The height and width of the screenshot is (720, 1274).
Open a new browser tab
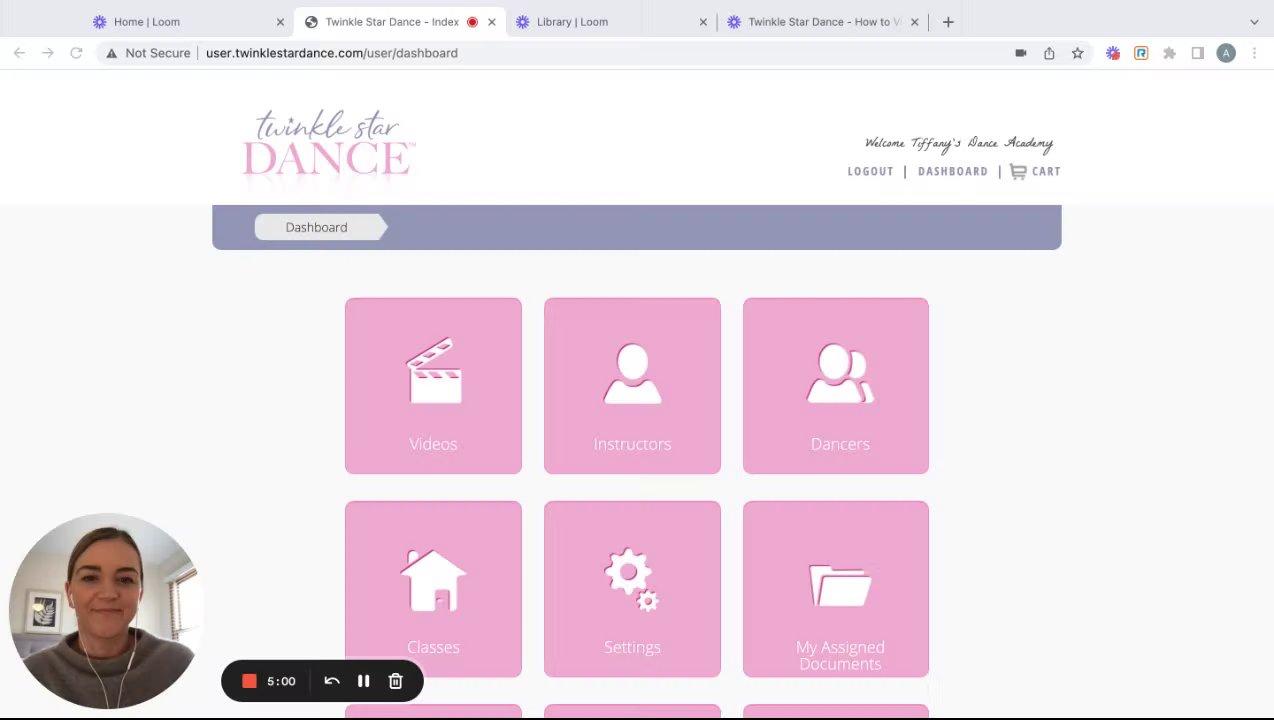point(948,22)
